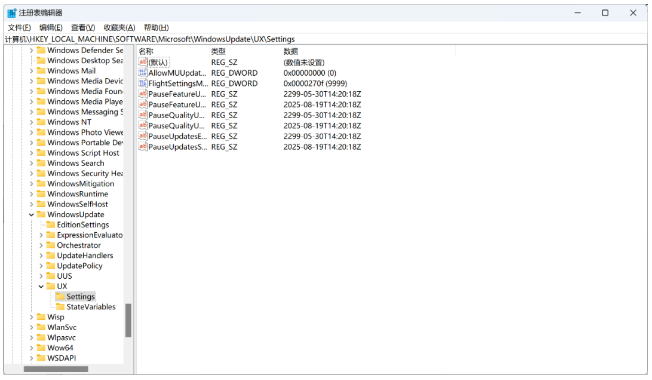Select the FlightSettingsM... value name
Screen dimensions: 652x380
[178, 84]
